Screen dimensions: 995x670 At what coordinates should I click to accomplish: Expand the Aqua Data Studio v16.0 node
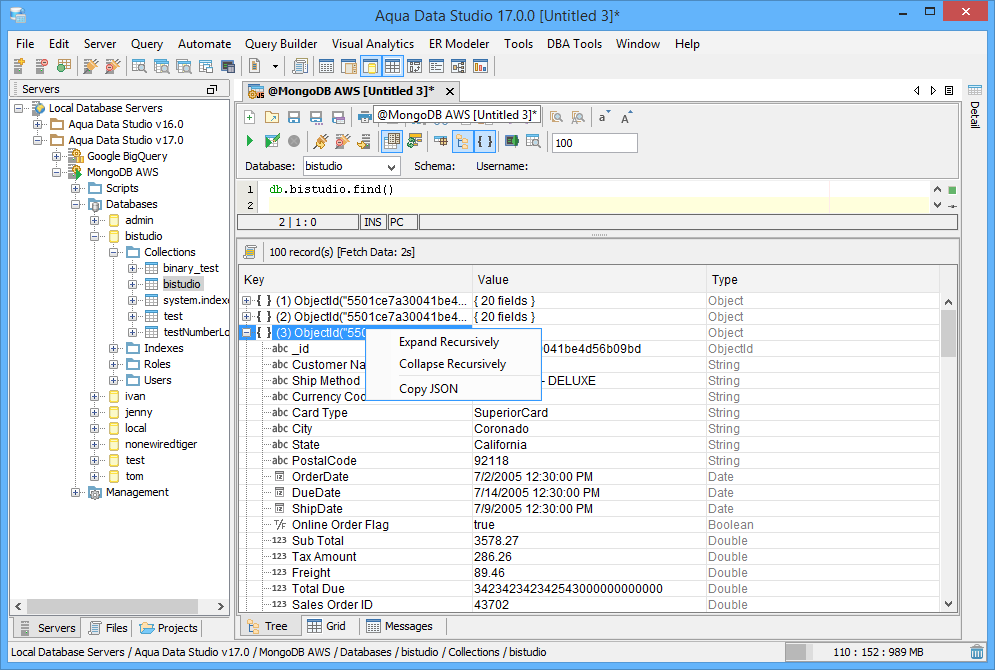coord(38,124)
